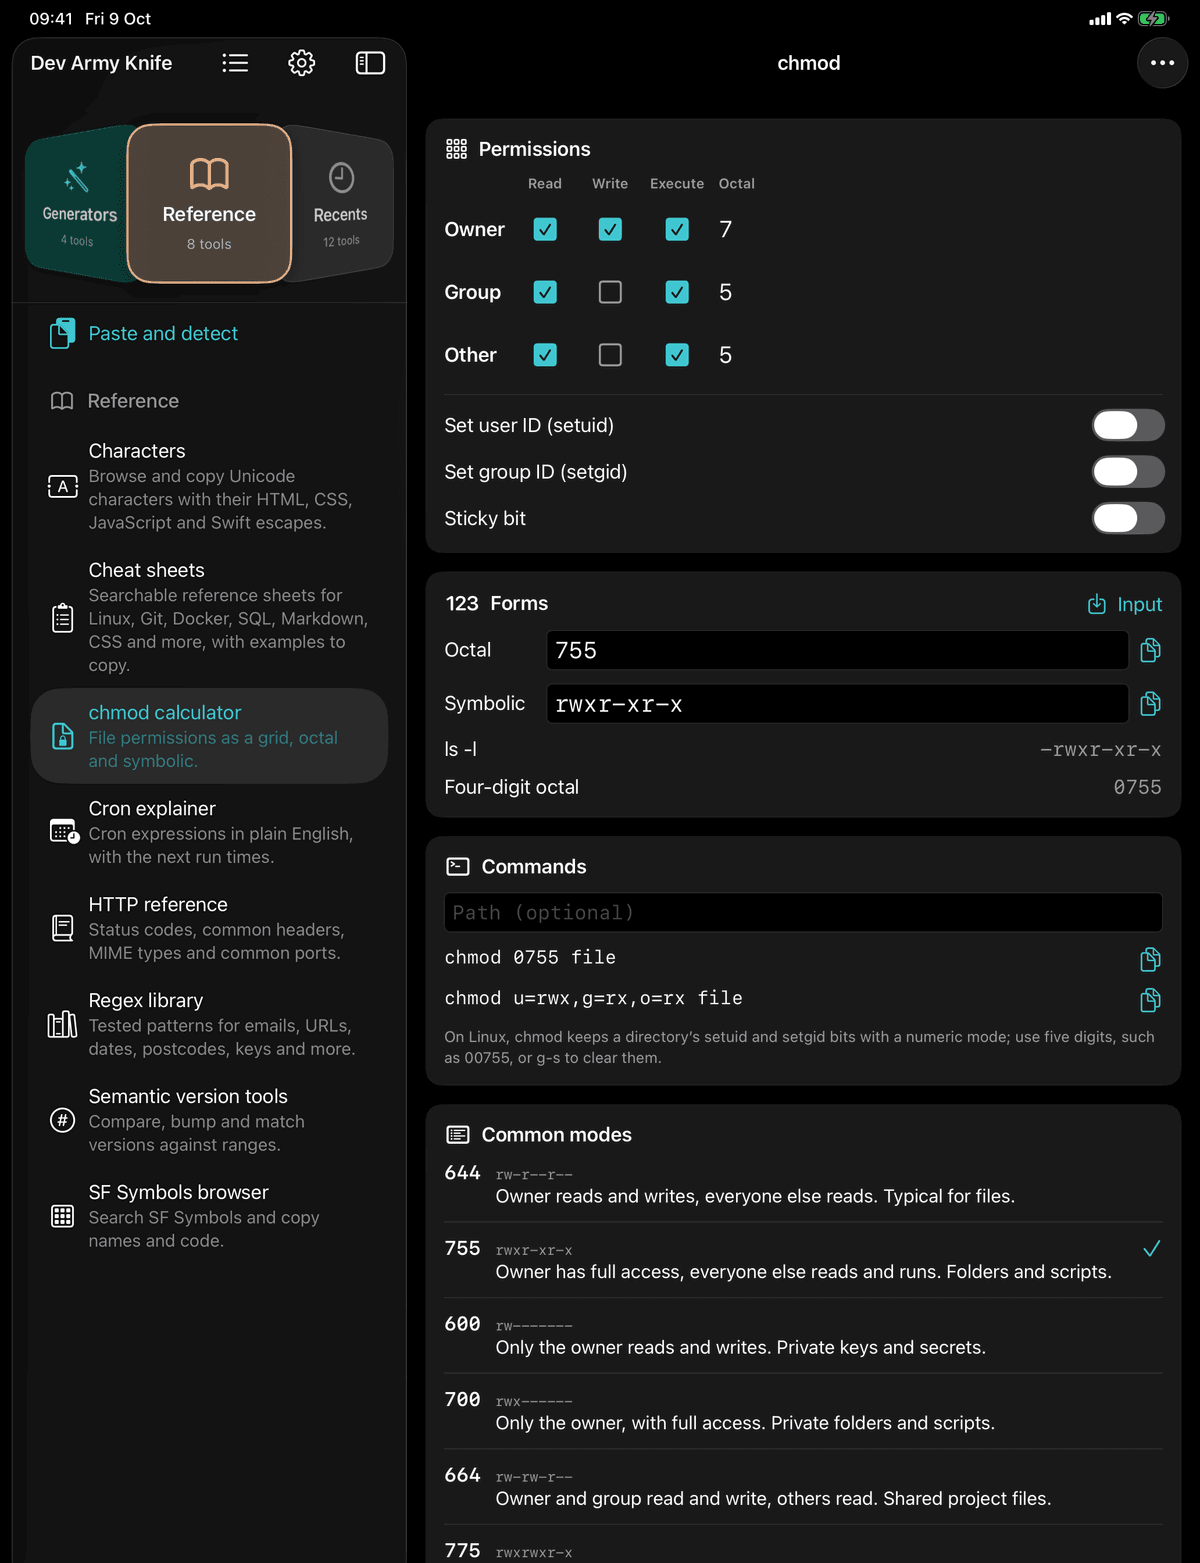1200x1563 pixels.
Task: Select common mode 700
Action: tap(803, 1411)
